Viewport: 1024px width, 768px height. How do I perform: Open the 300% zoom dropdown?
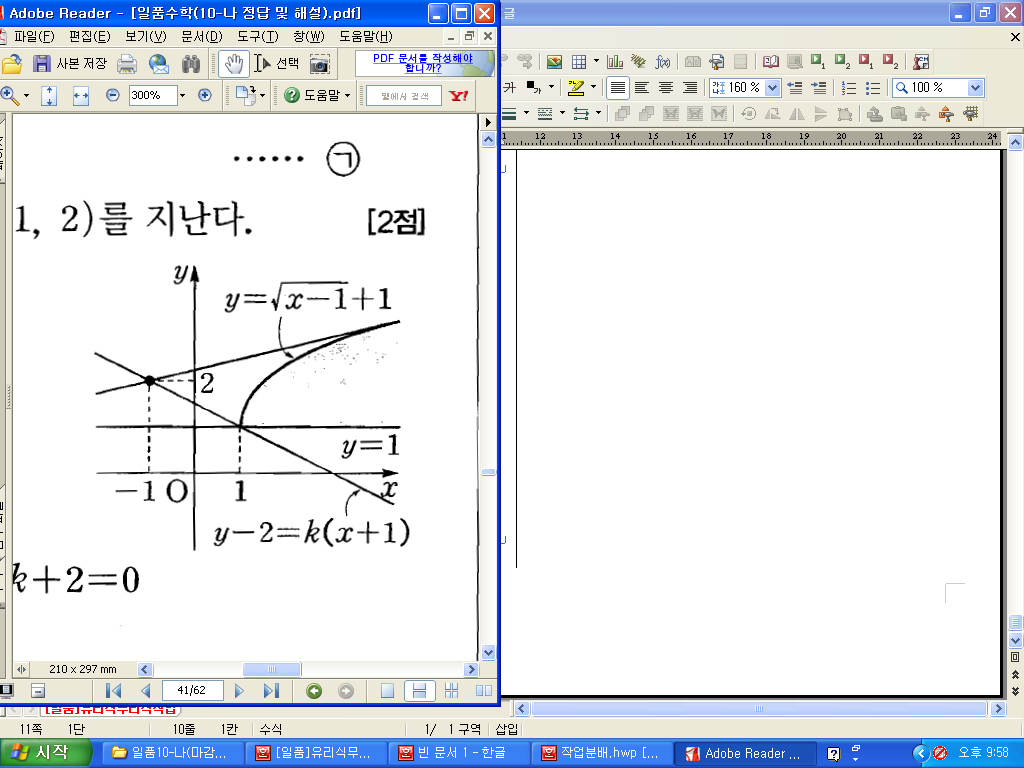(181, 95)
